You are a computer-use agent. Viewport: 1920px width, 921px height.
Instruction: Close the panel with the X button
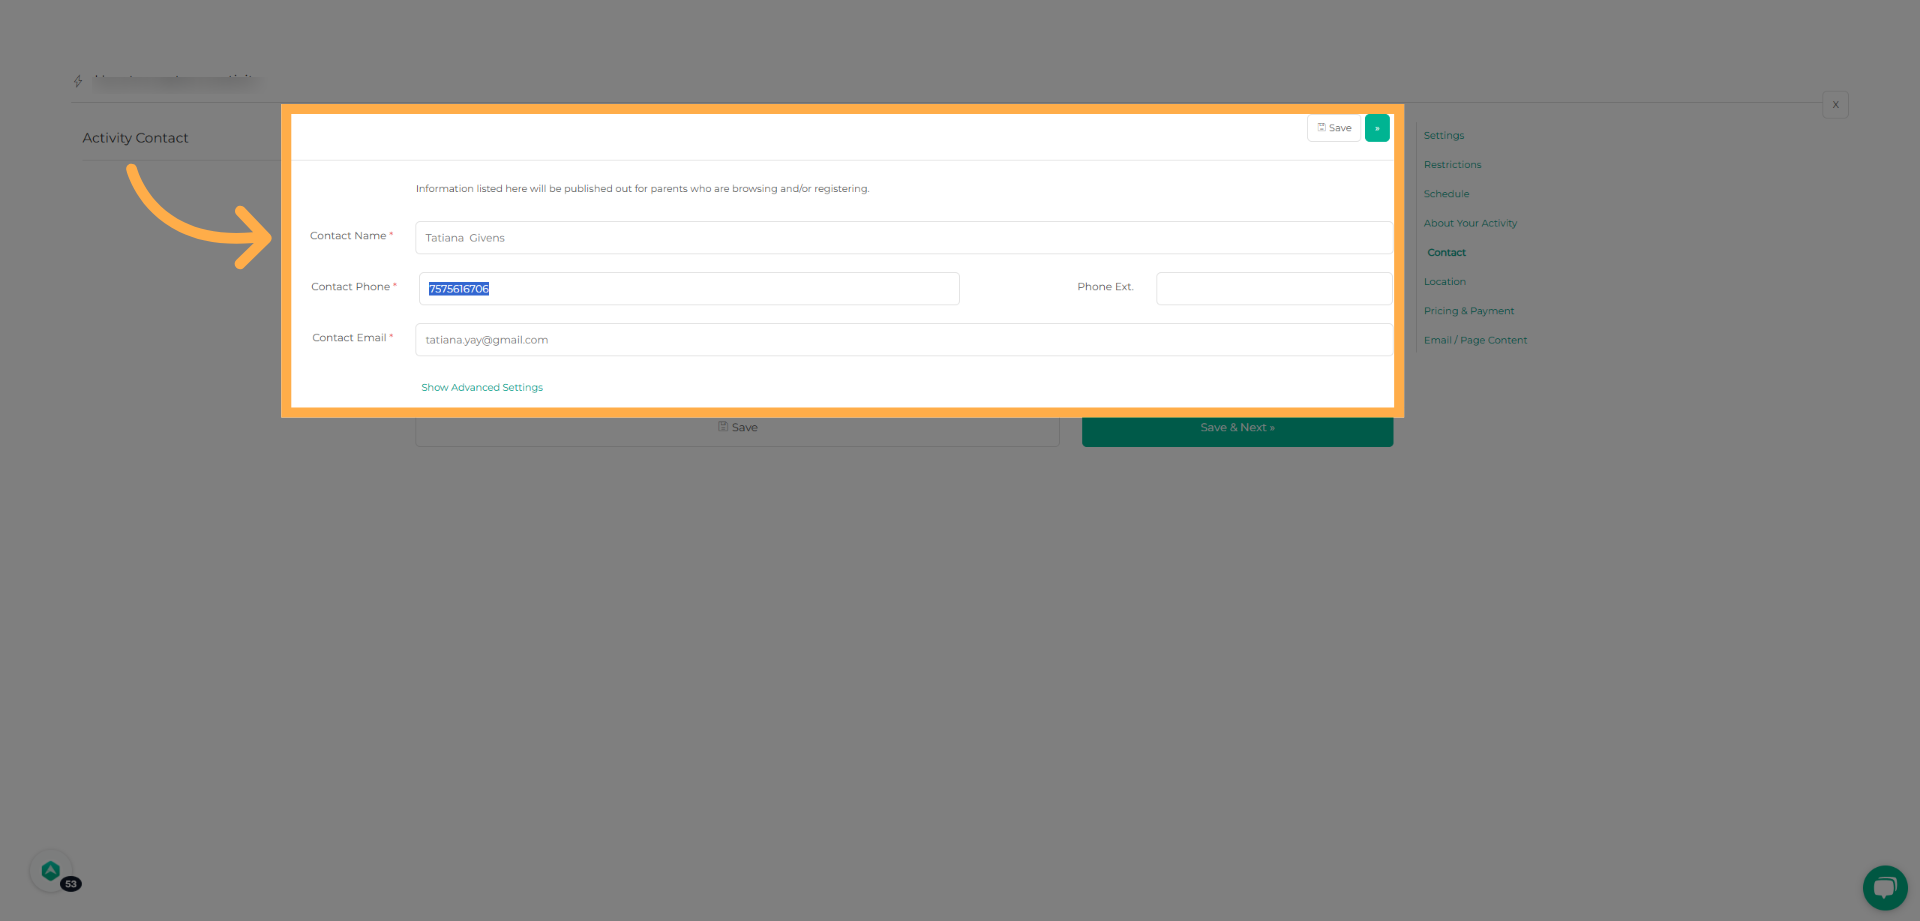(x=1836, y=104)
